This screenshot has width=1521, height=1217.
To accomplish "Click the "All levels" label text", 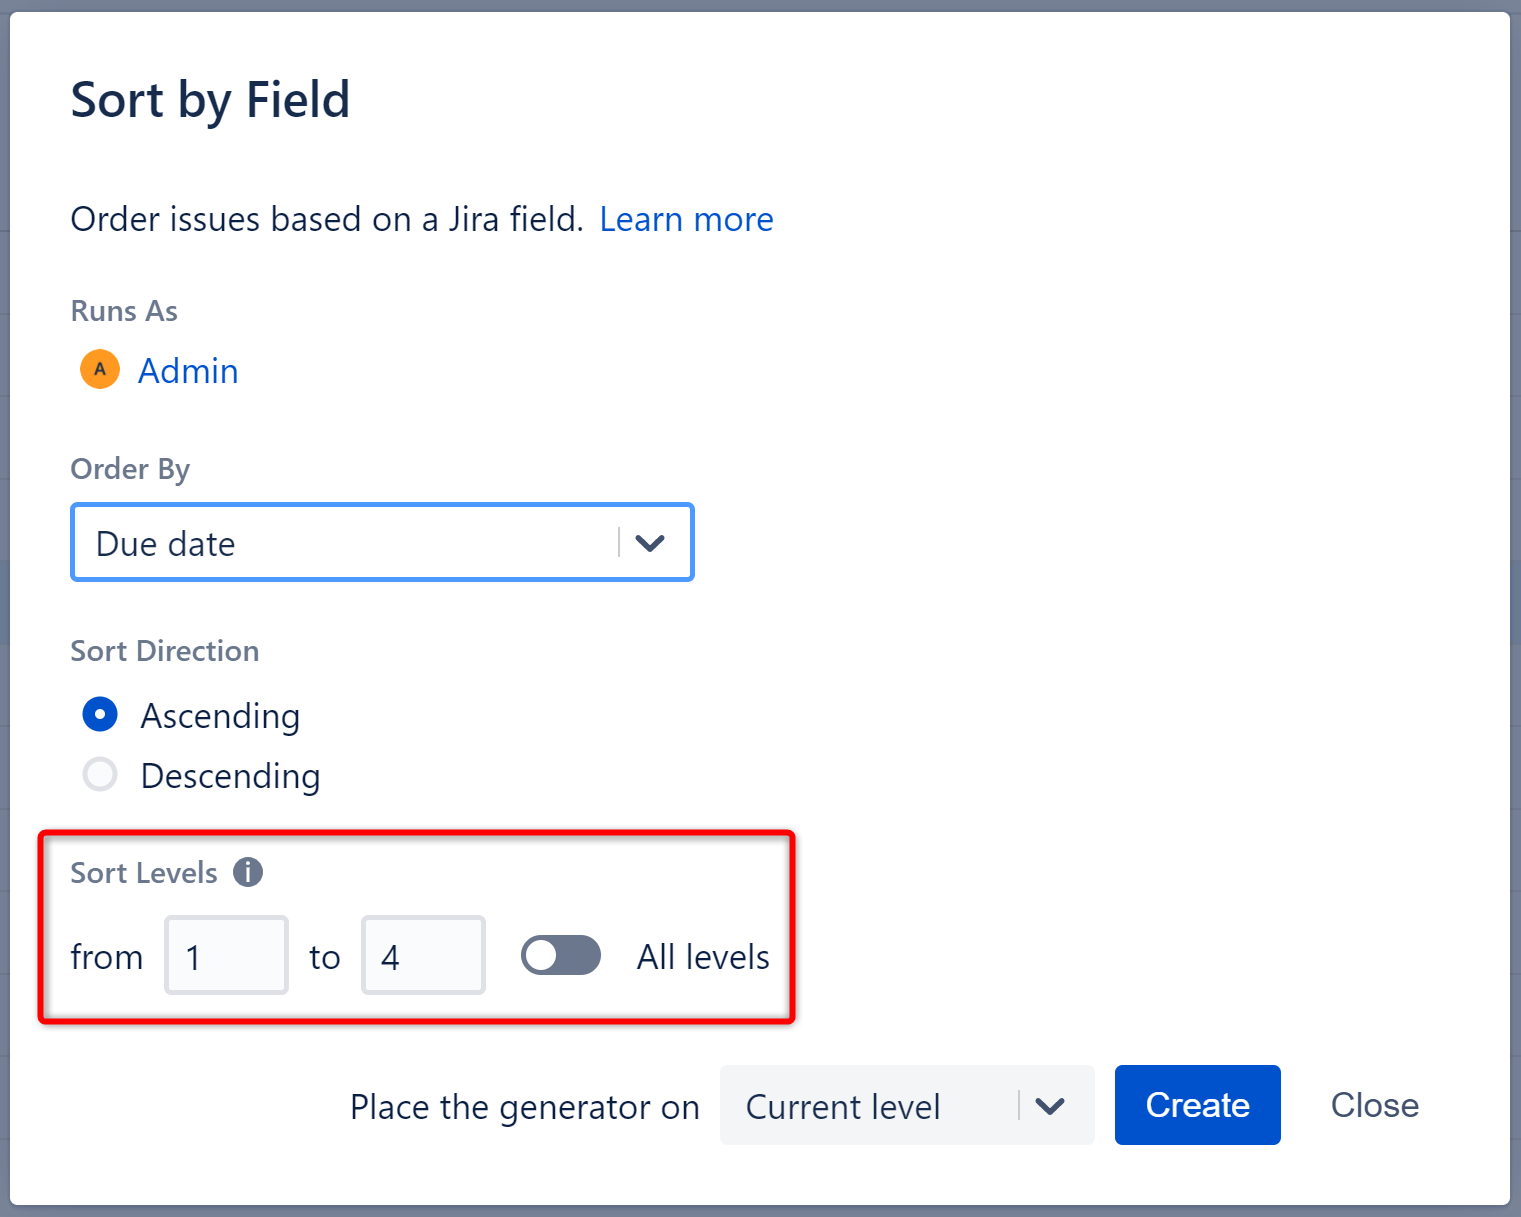I will click(703, 957).
